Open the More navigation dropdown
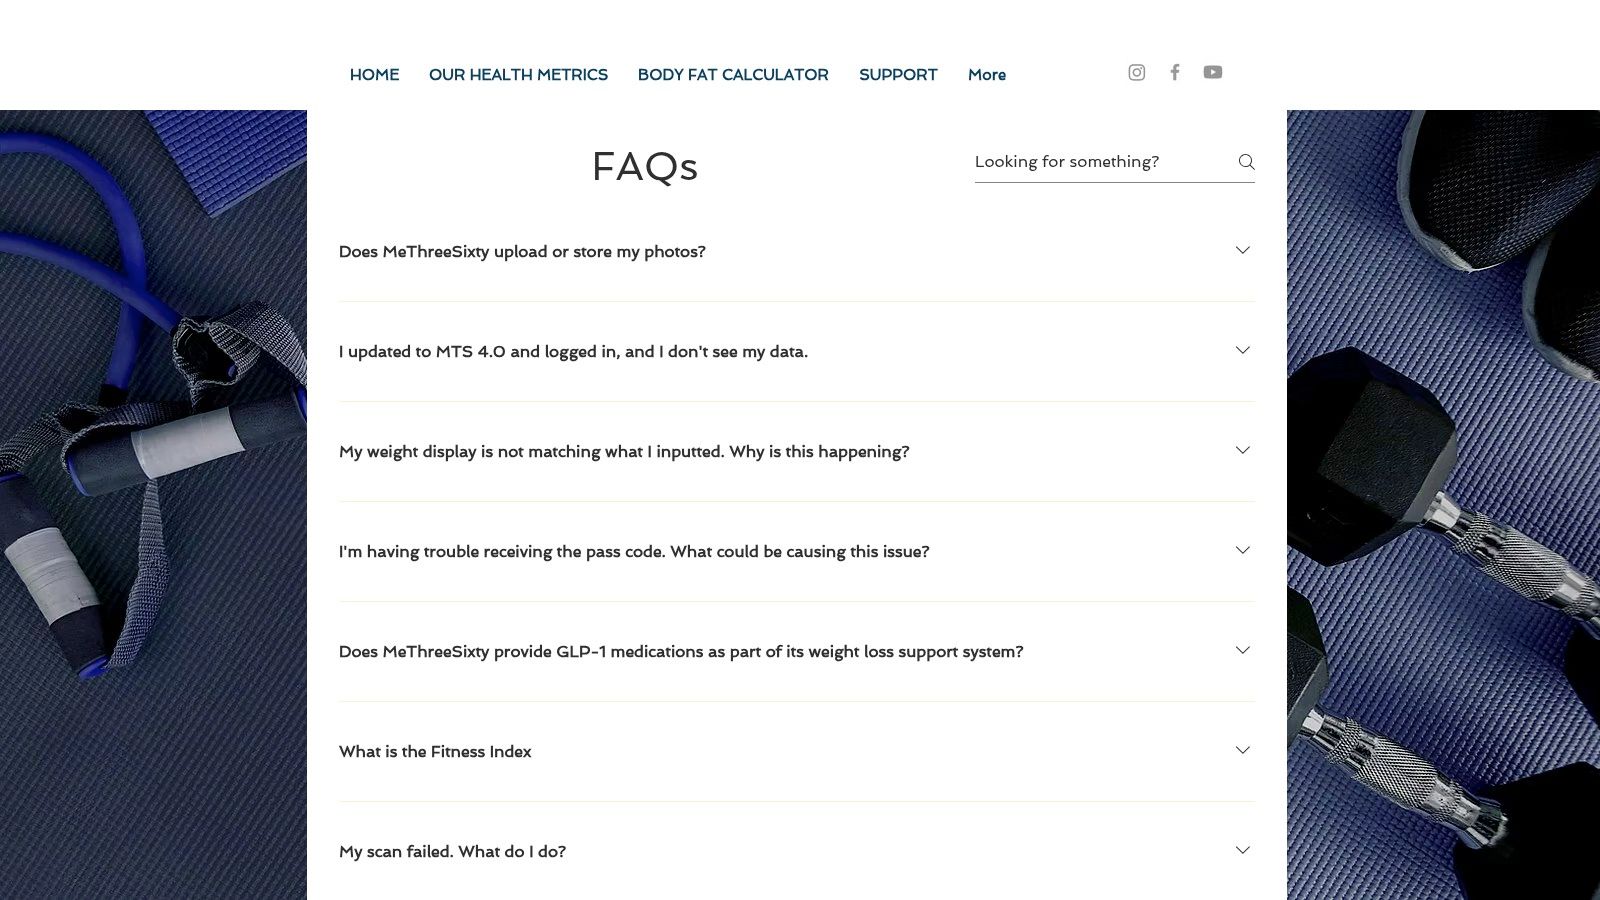Image resolution: width=1600 pixels, height=900 pixels. point(987,75)
